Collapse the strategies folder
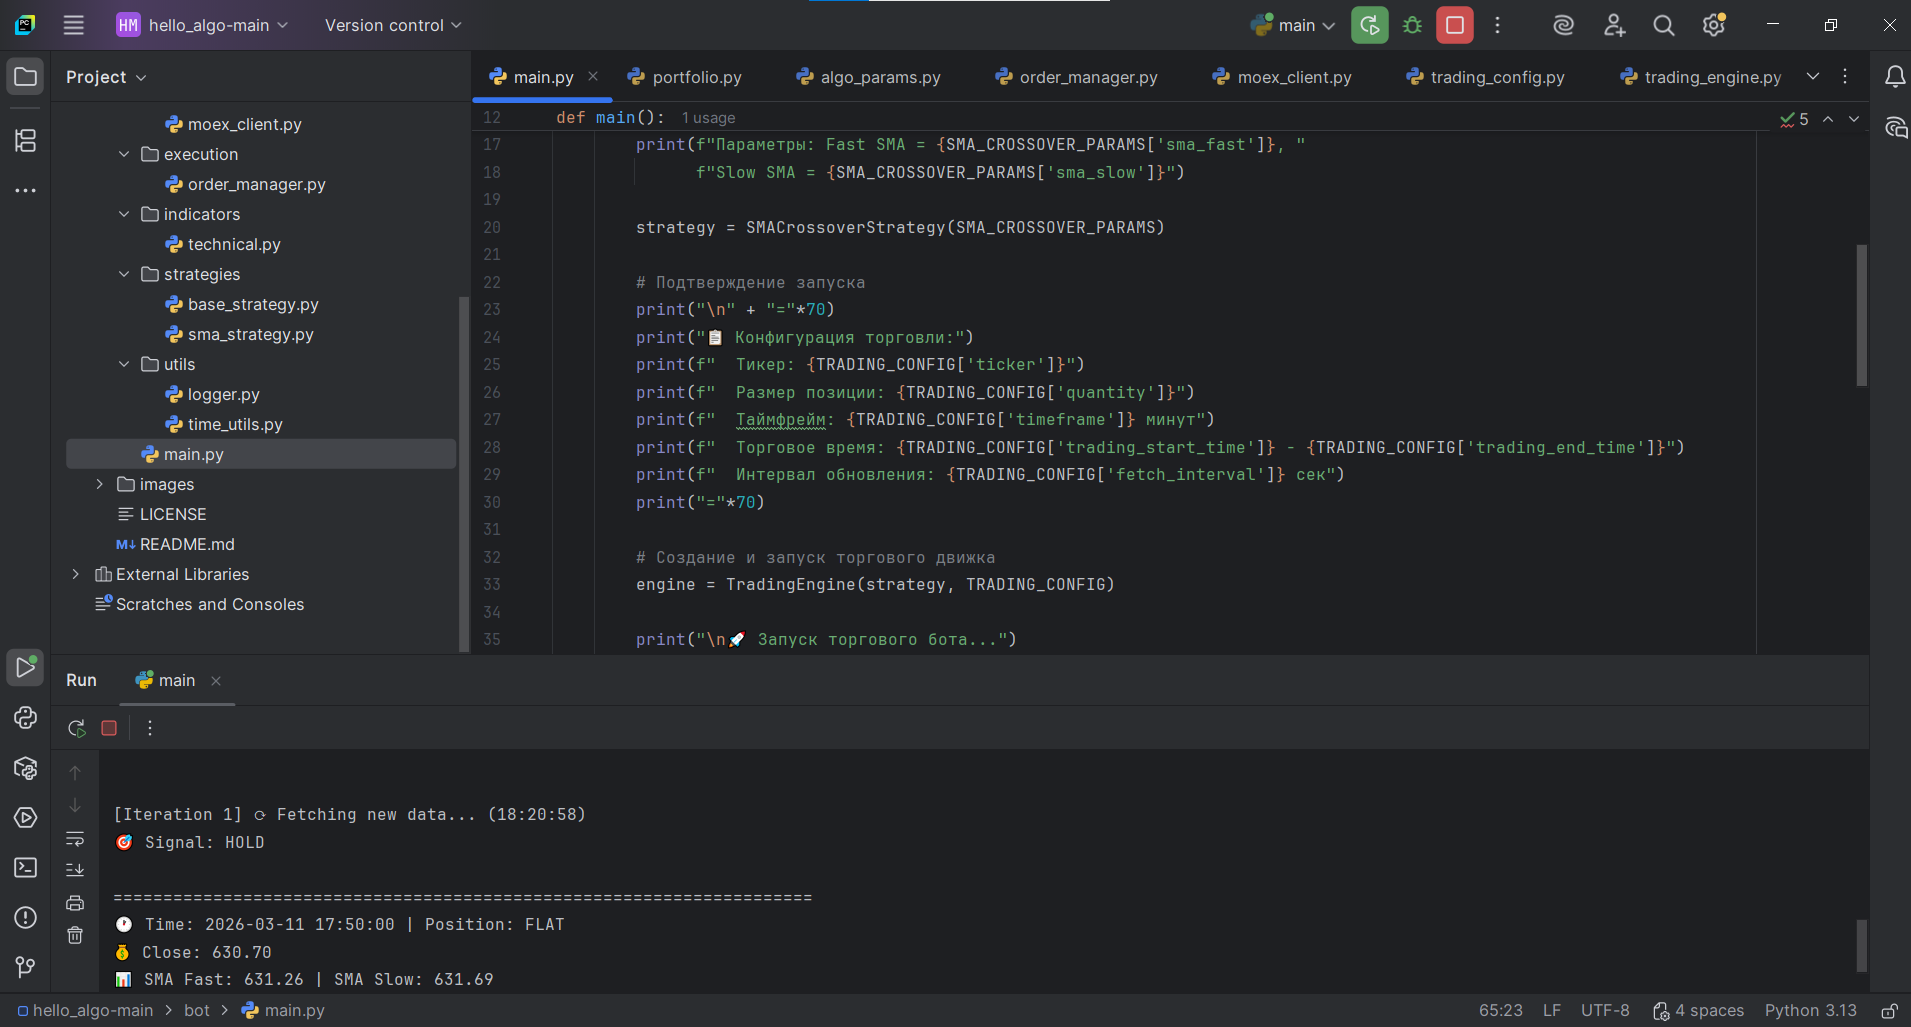This screenshot has width=1911, height=1027. tap(124, 274)
